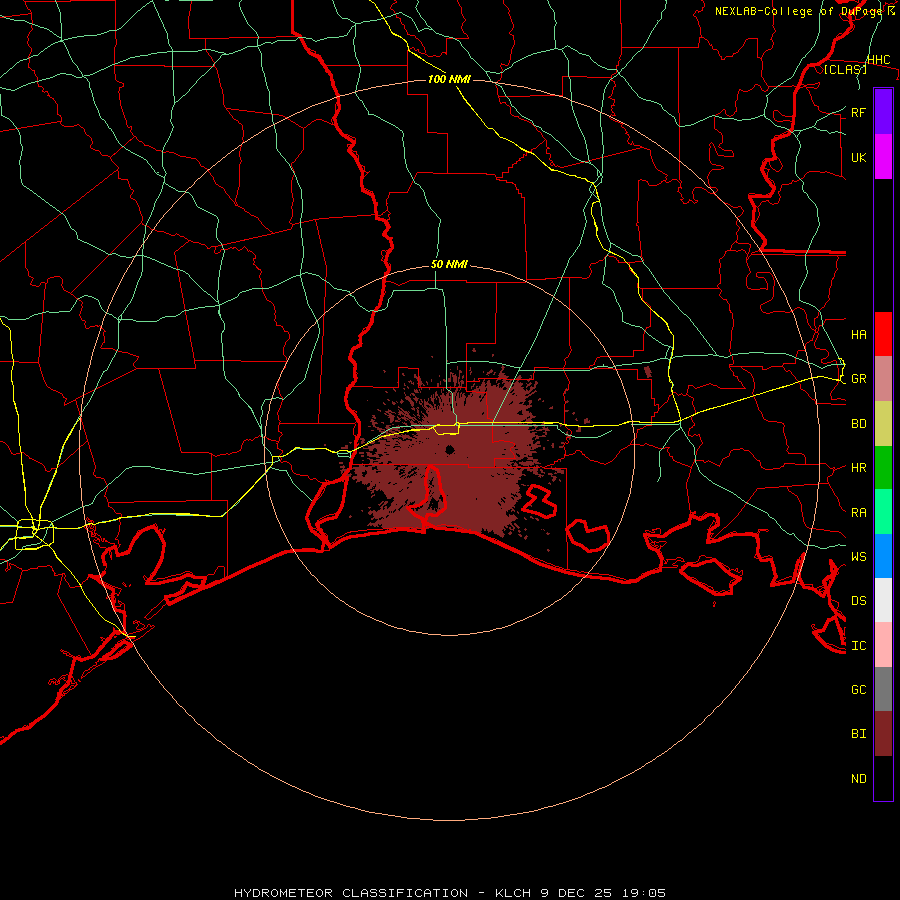Click the GR legend label
The height and width of the screenshot is (900, 900).
(x=858, y=379)
